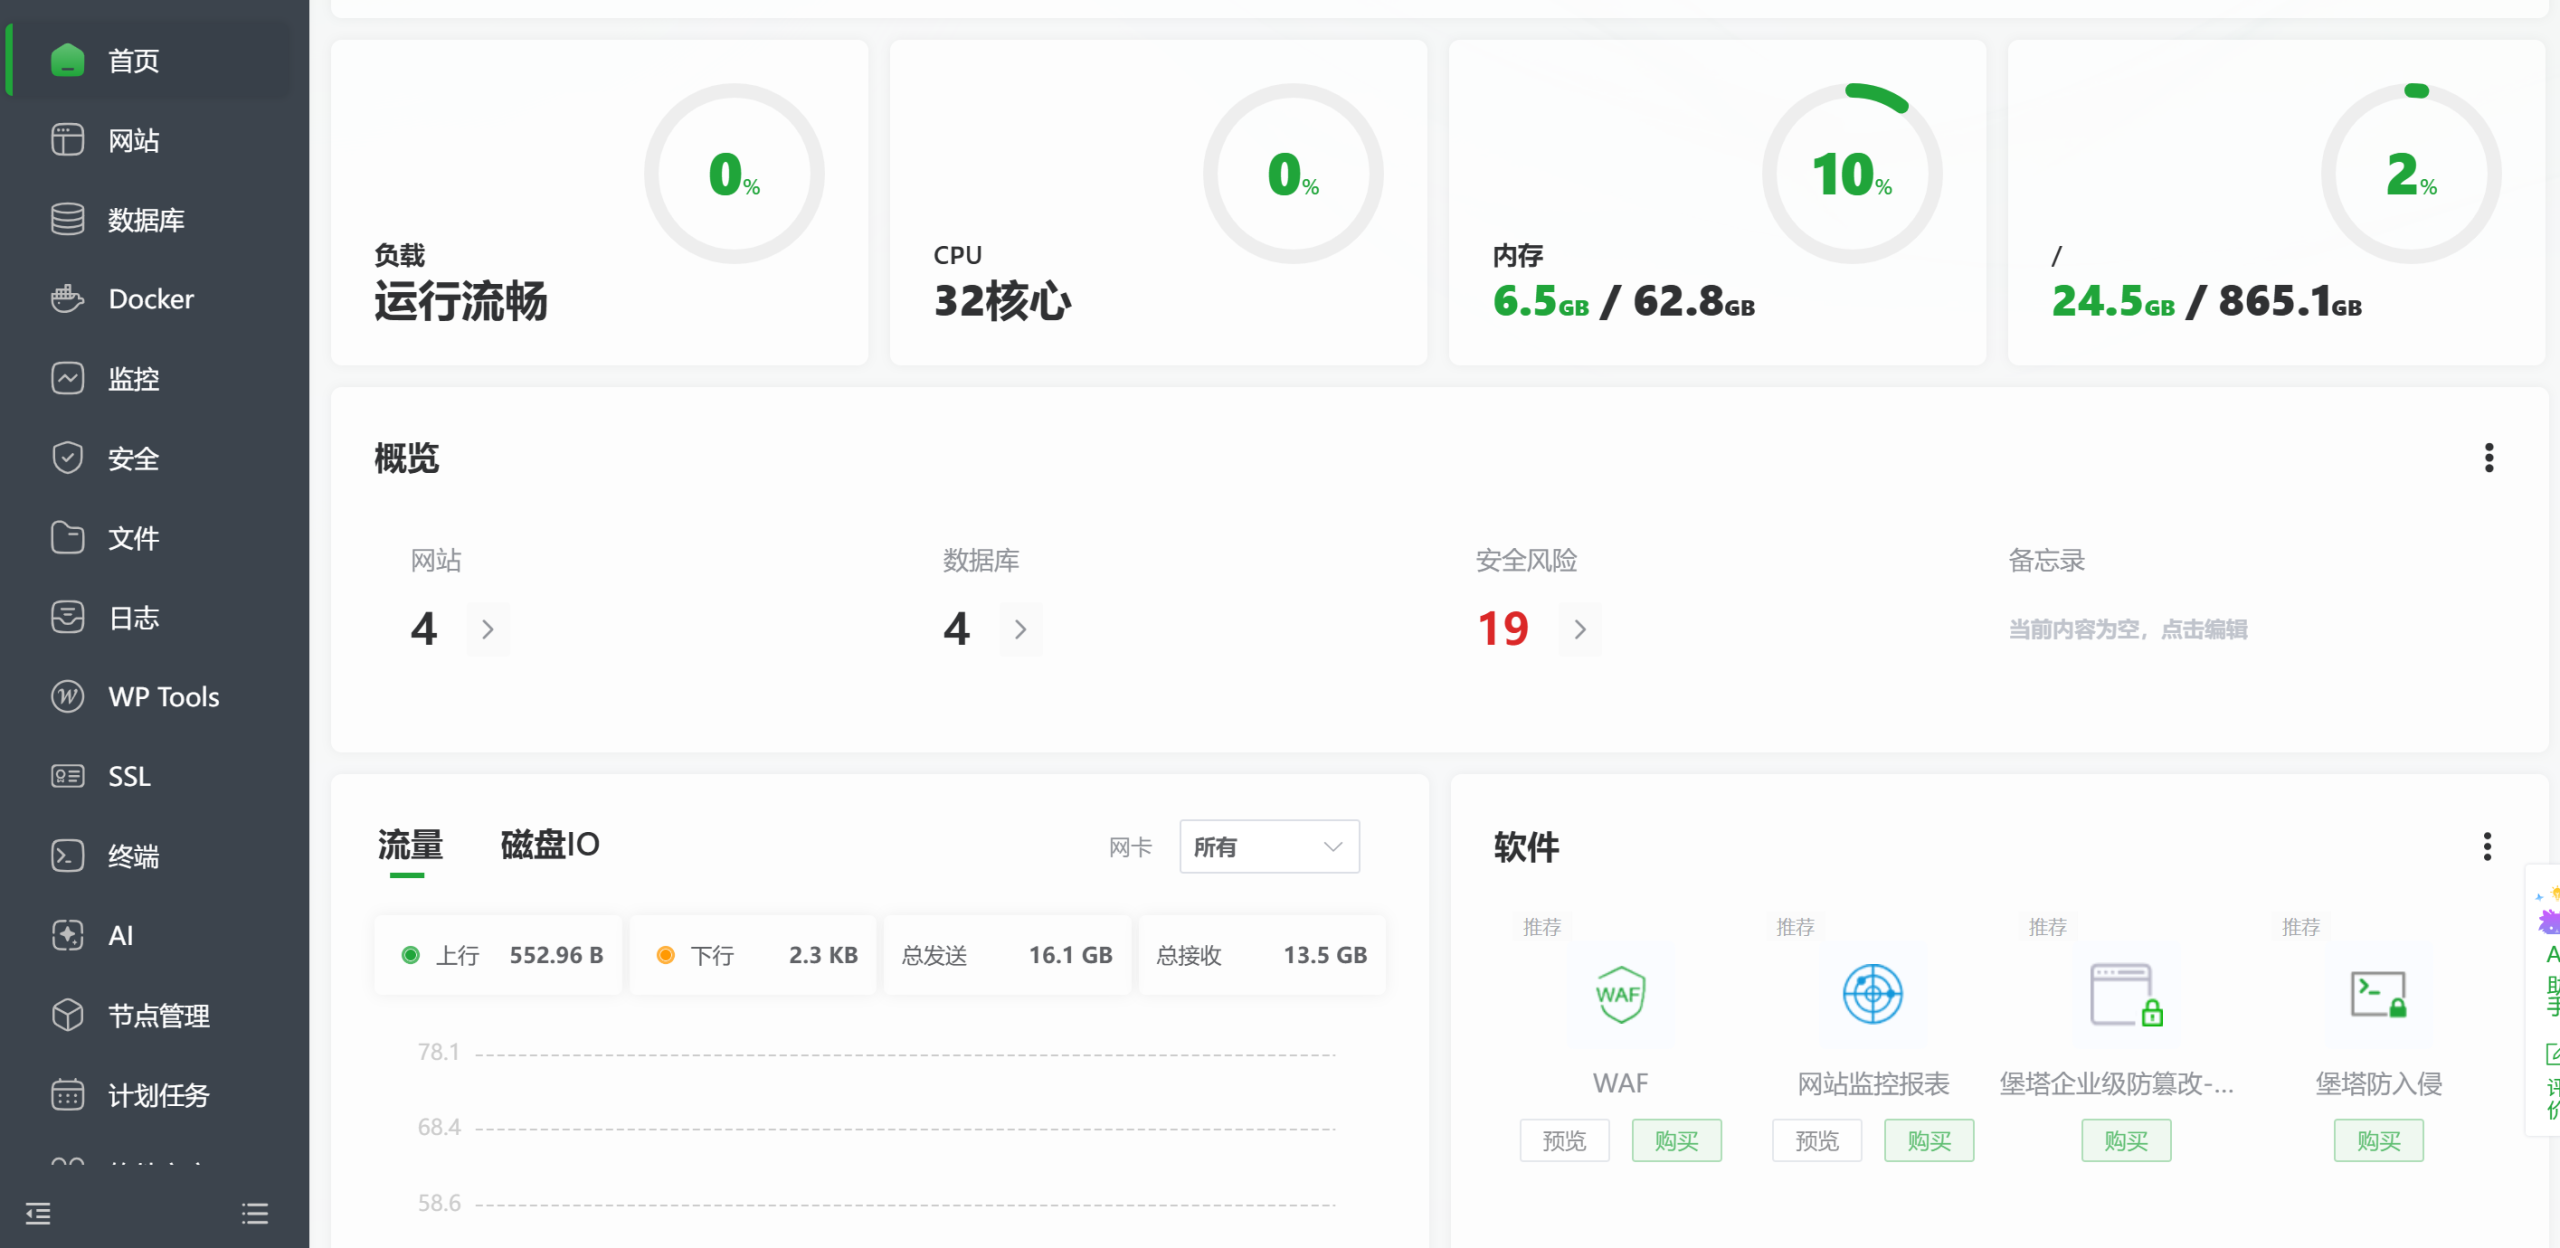Viewport: 2560px width, 1248px height.
Task: Click 购买 under 堡塔防入侵
Action: pyautogui.click(x=2379, y=1140)
